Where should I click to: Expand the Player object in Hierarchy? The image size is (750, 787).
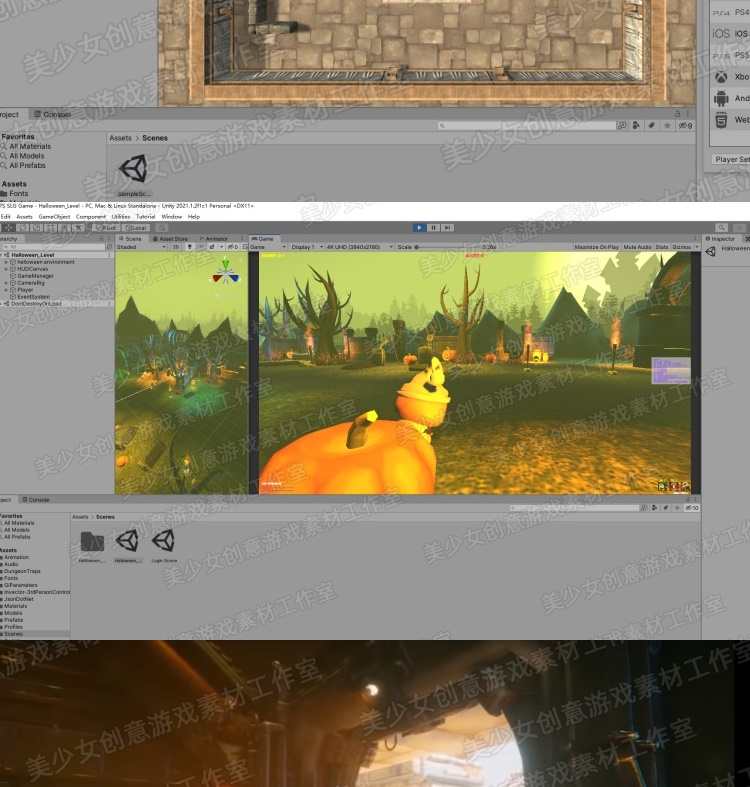pyautogui.click(x=6, y=290)
